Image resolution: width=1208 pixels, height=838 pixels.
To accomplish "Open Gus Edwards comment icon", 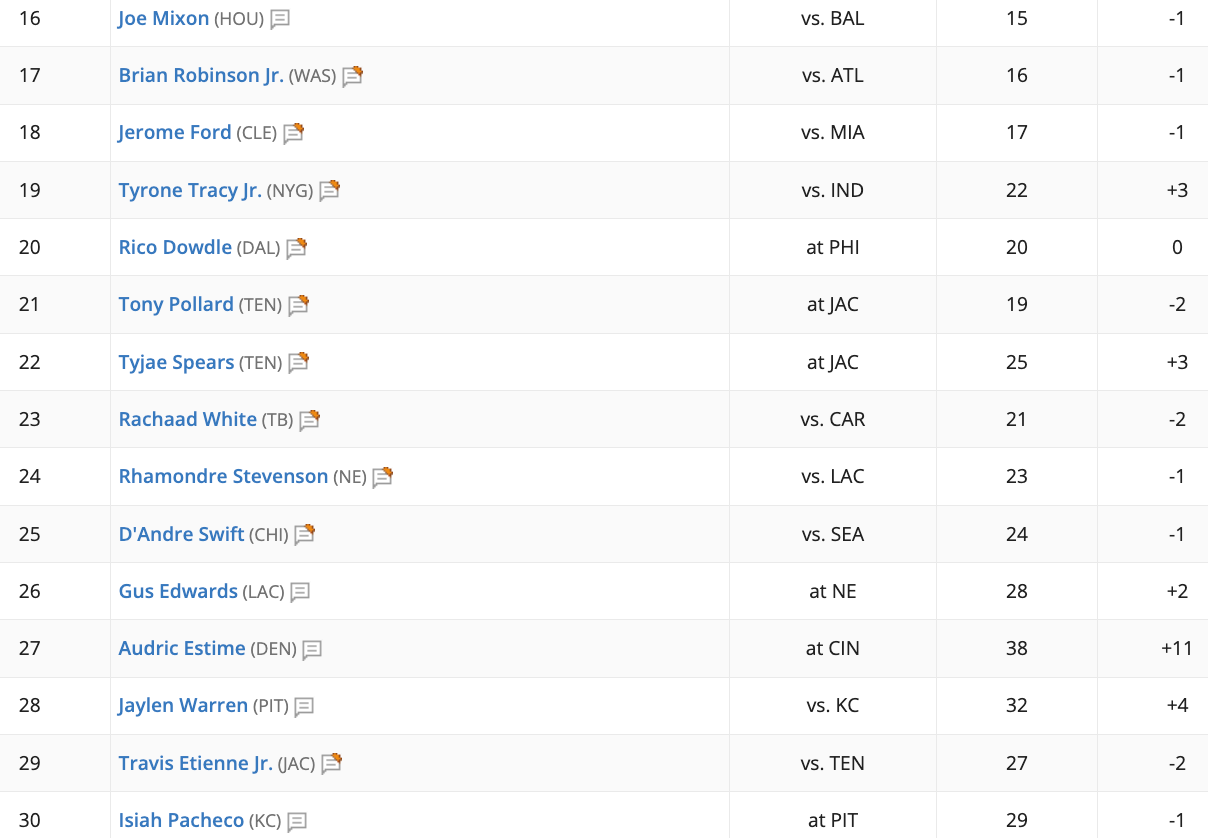I will click(x=300, y=592).
